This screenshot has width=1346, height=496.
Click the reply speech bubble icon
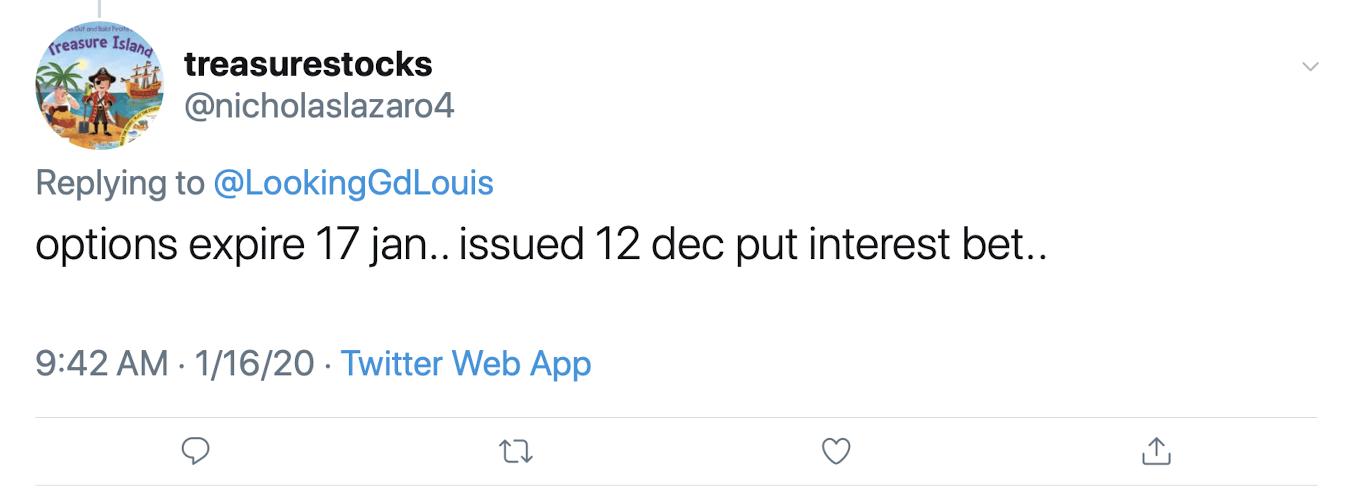point(196,452)
